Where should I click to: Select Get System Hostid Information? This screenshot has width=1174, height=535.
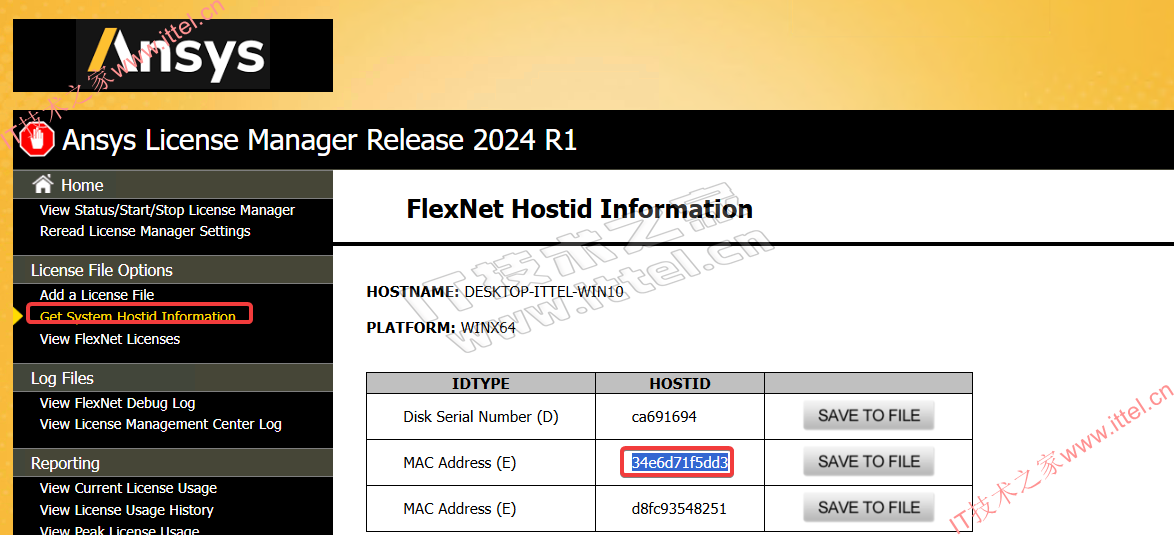pyautogui.click(x=138, y=317)
